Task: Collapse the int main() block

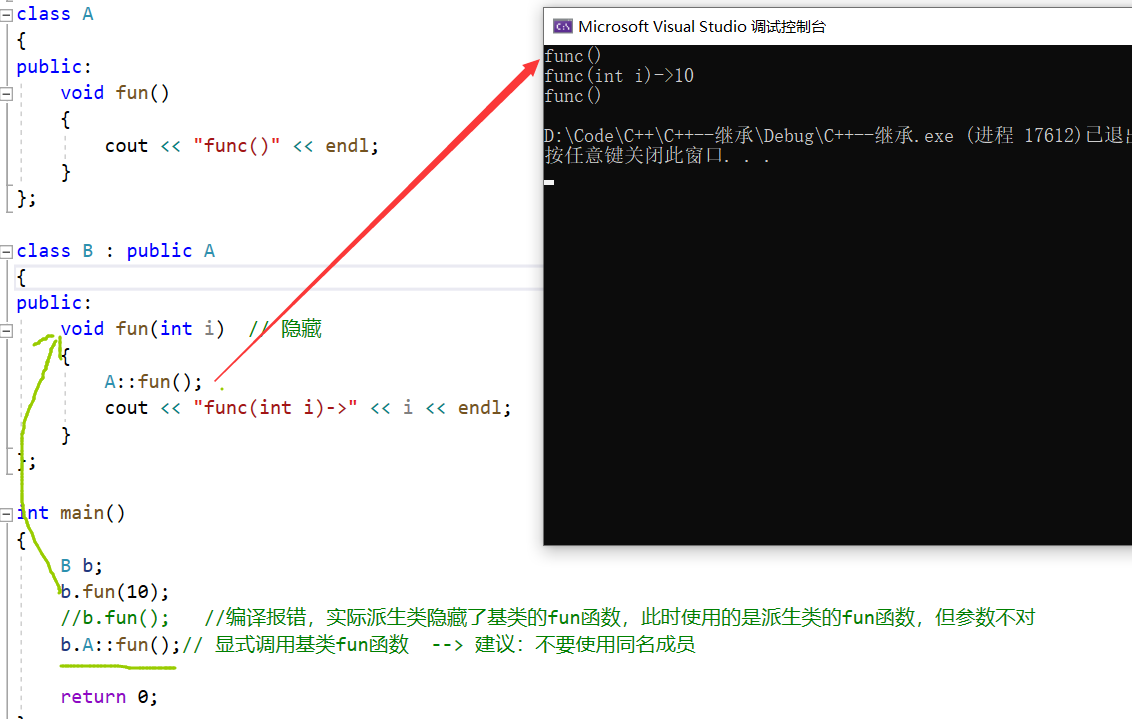Action: tap(6, 514)
